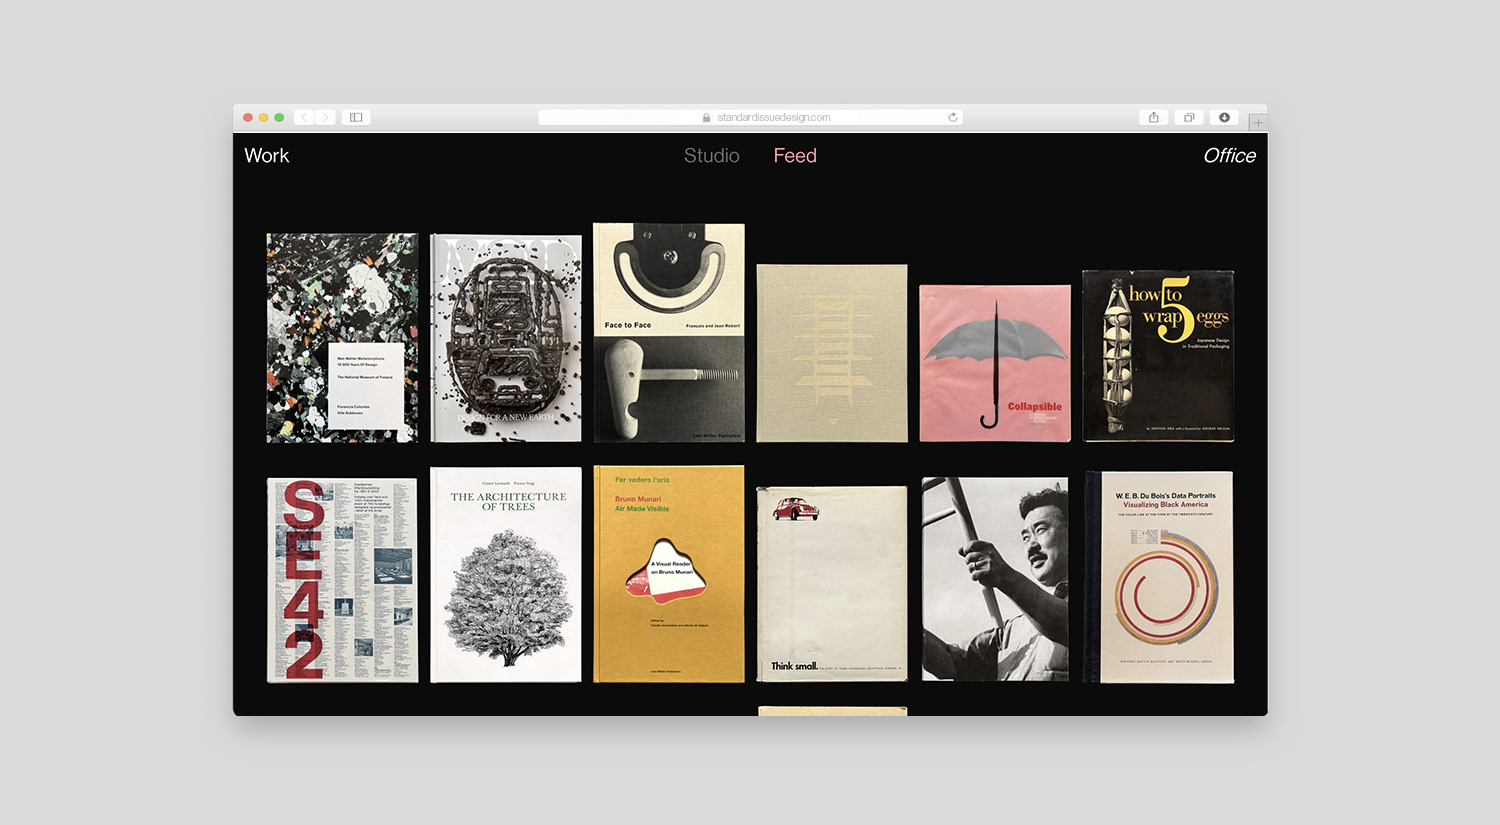
Task: Reload the page from the address bar
Action: [953, 117]
